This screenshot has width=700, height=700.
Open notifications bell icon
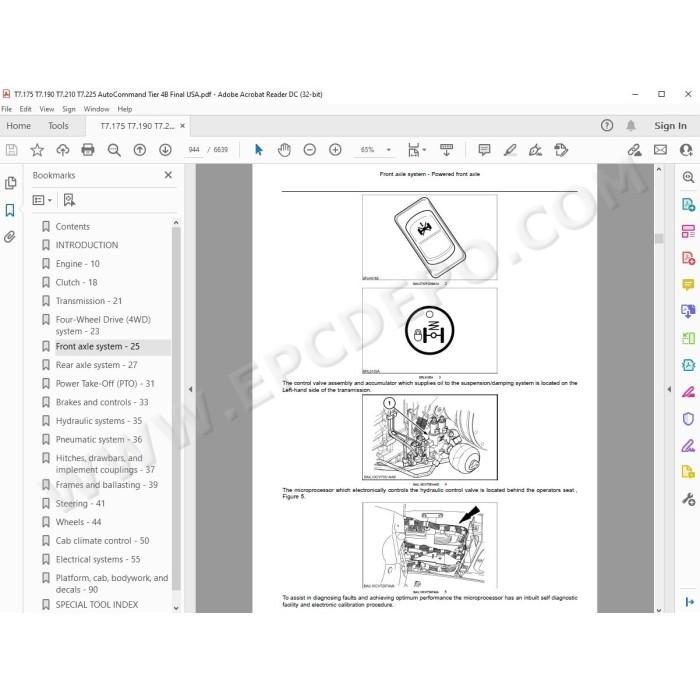[631, 125]
